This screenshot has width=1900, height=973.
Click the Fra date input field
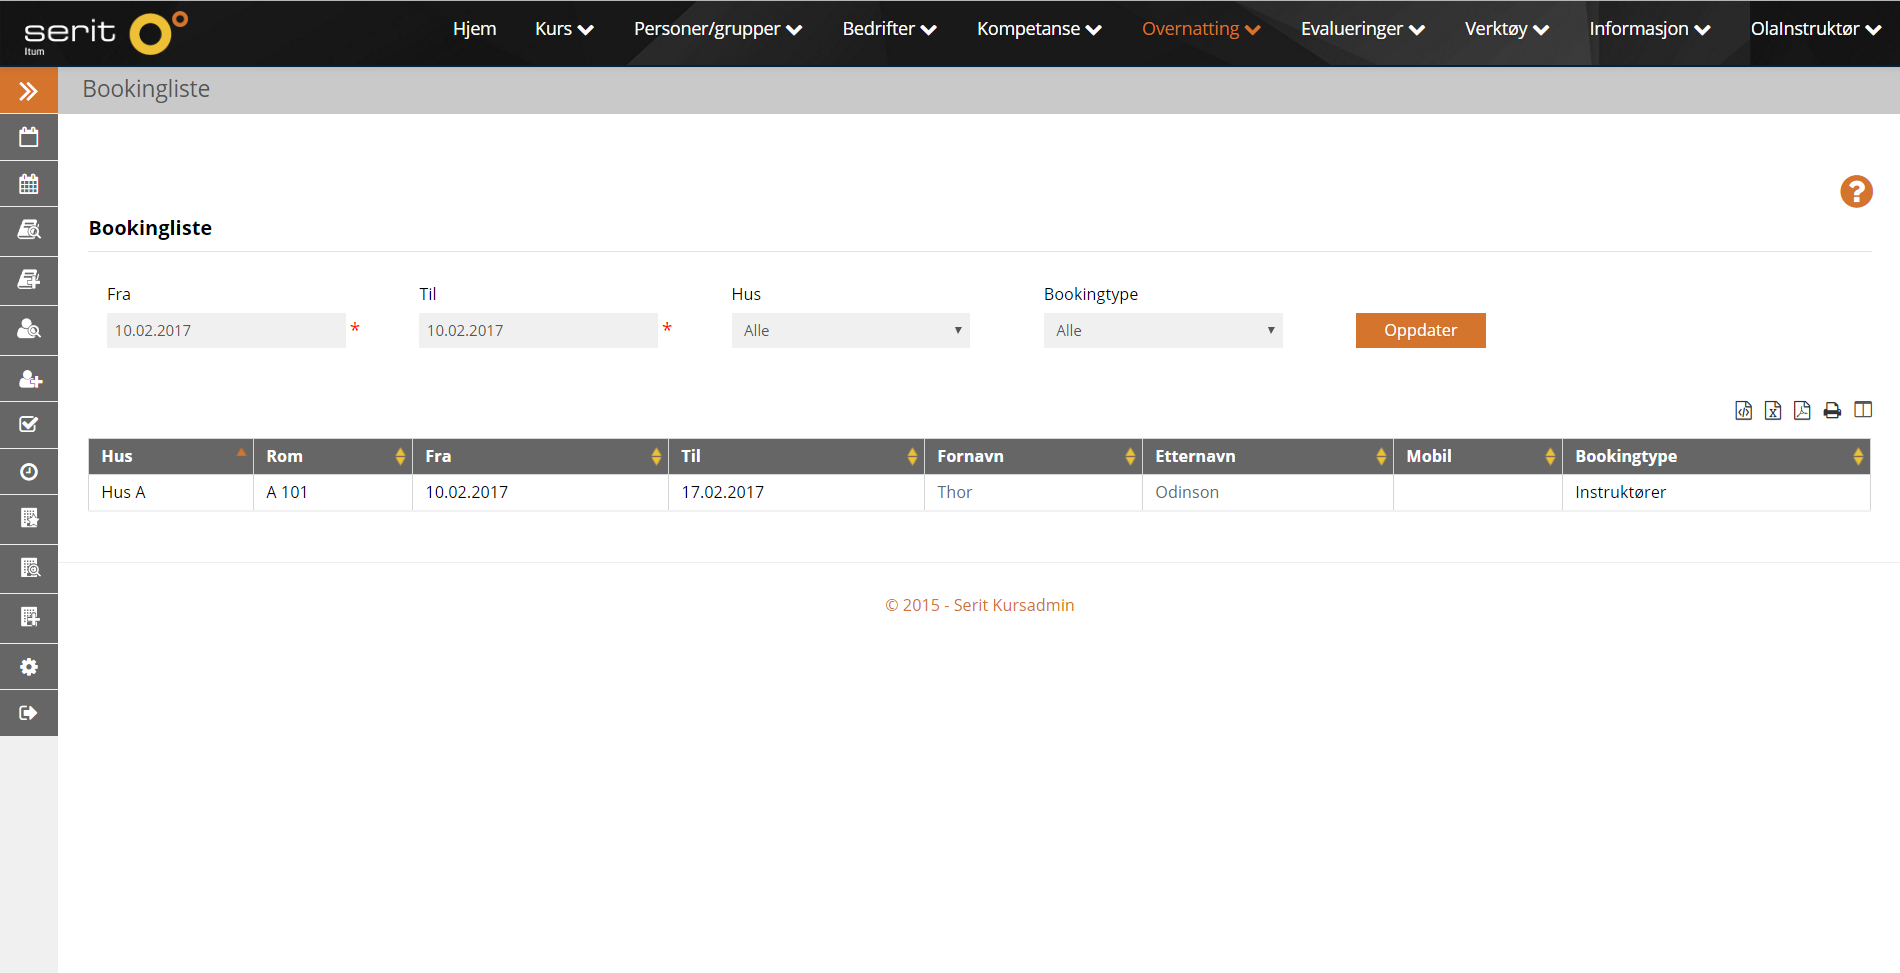[226, 330]
